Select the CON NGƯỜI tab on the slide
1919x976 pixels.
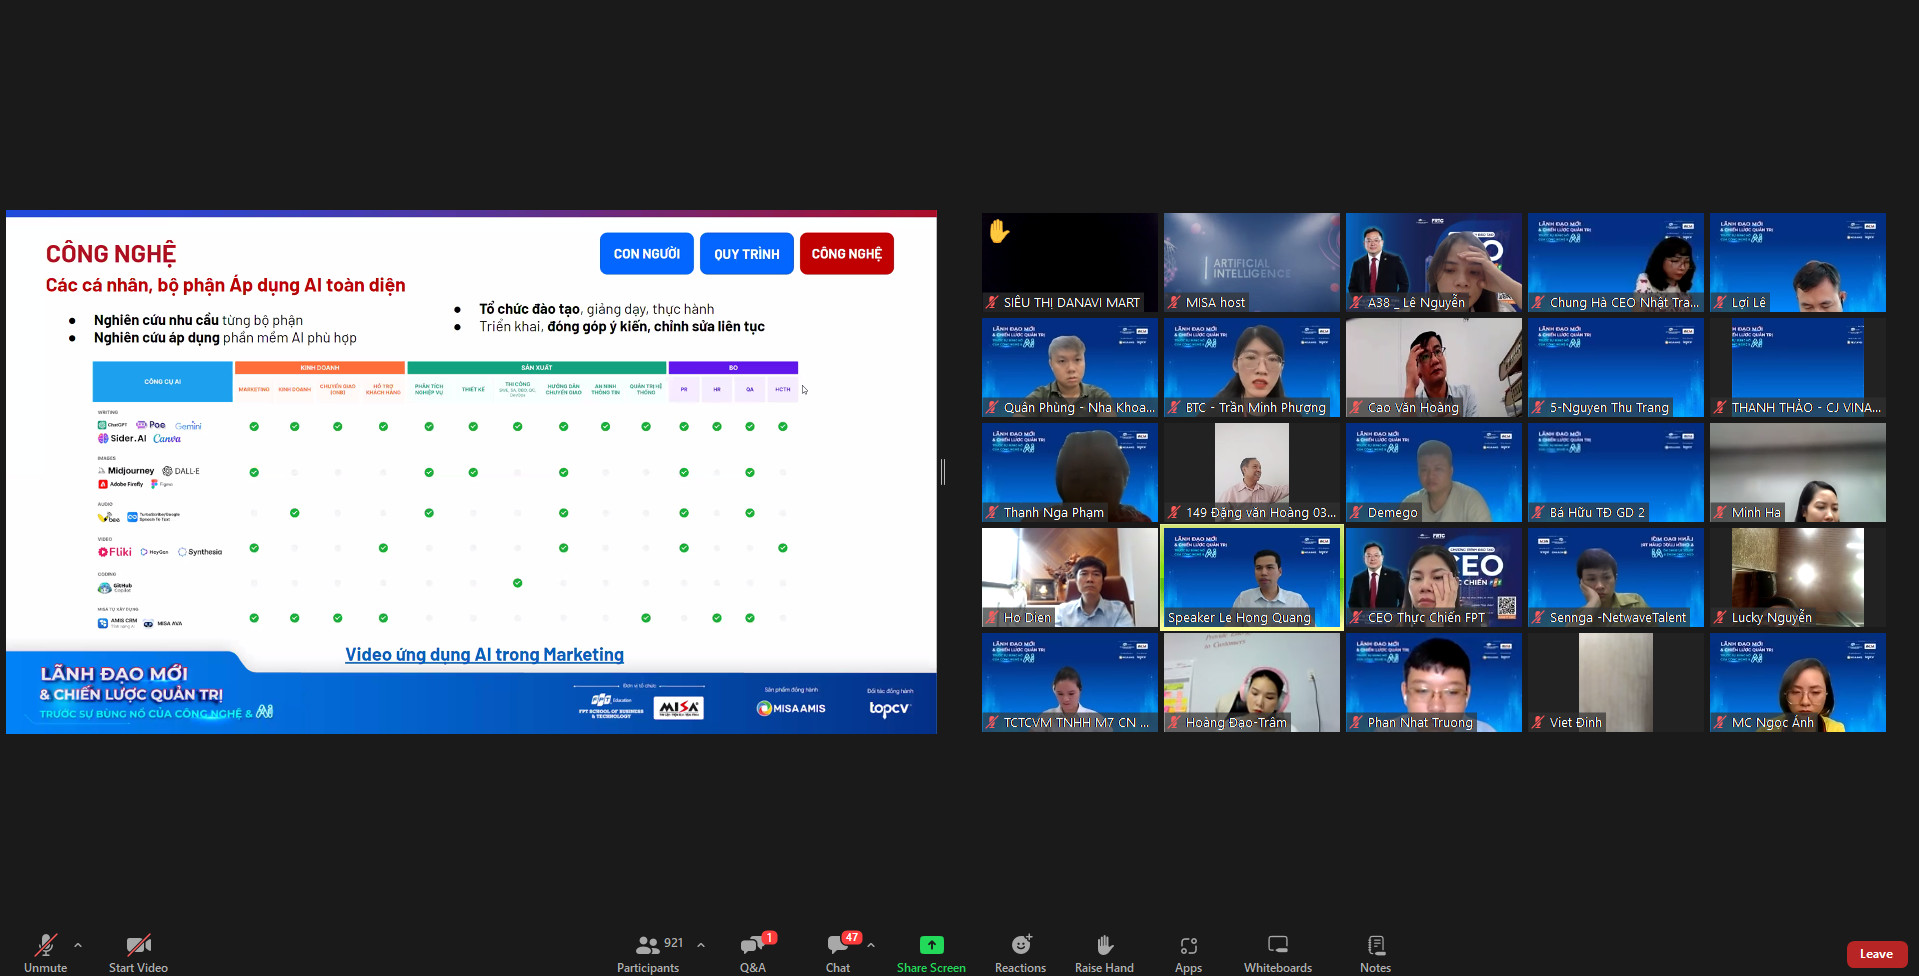(646, 254)
